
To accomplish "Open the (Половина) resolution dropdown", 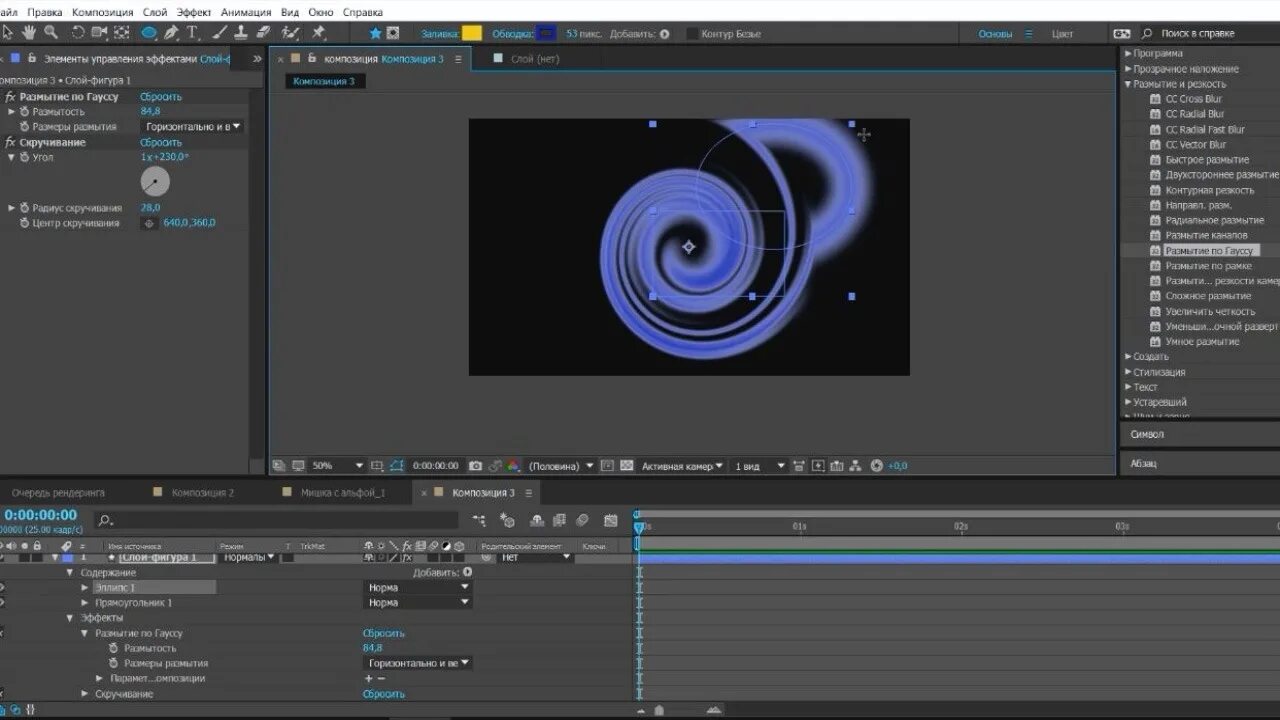I will point(560,465).
